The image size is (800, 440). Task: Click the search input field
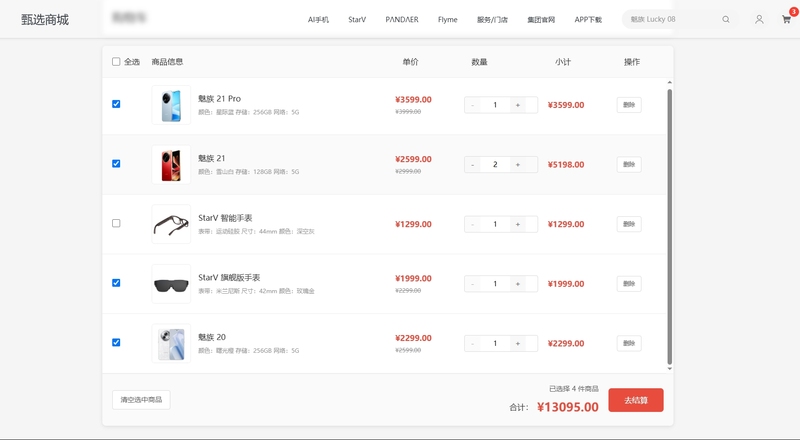coord(671,19)
